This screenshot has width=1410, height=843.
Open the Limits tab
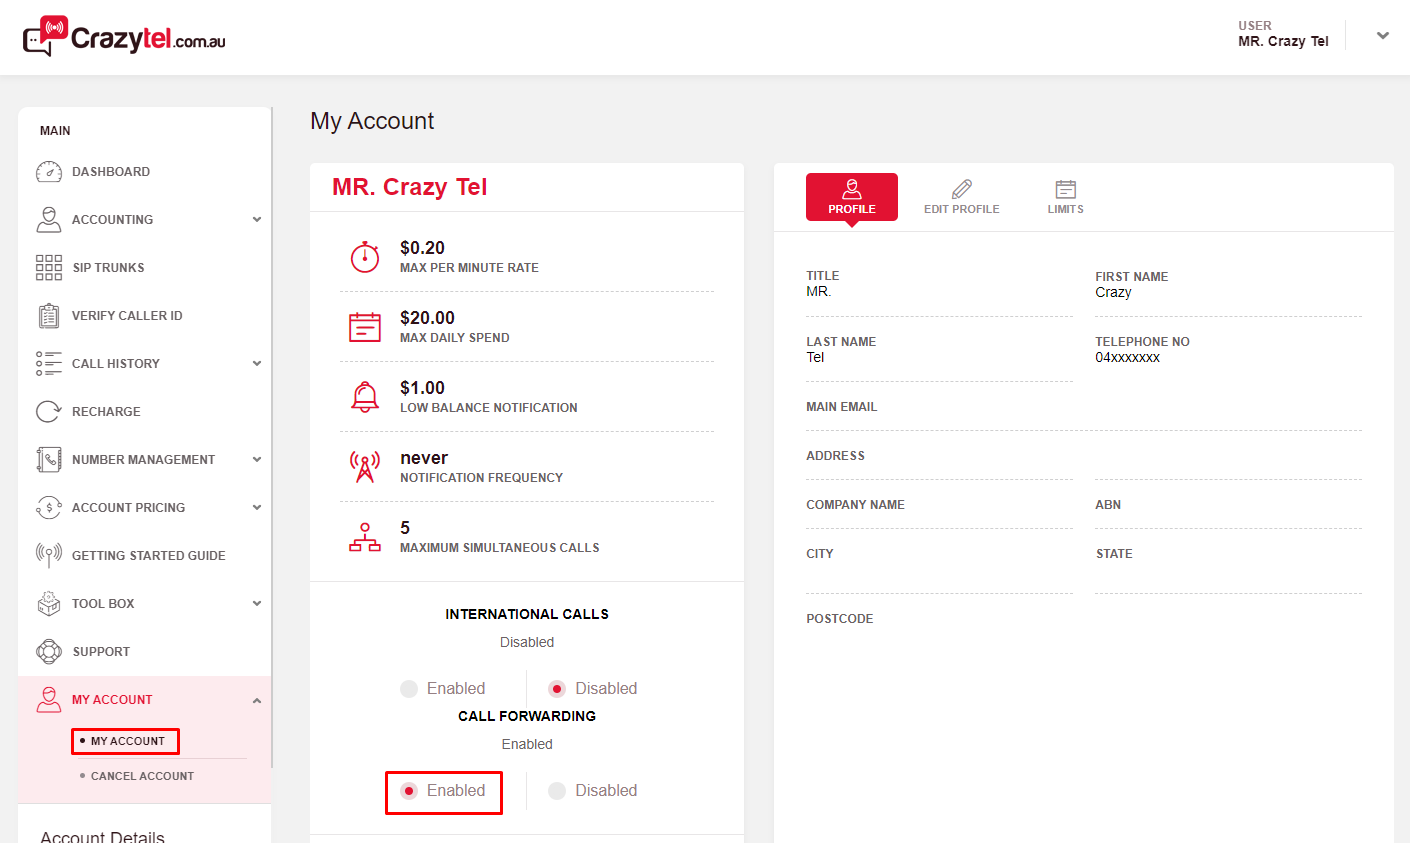tap(1065, 197)
